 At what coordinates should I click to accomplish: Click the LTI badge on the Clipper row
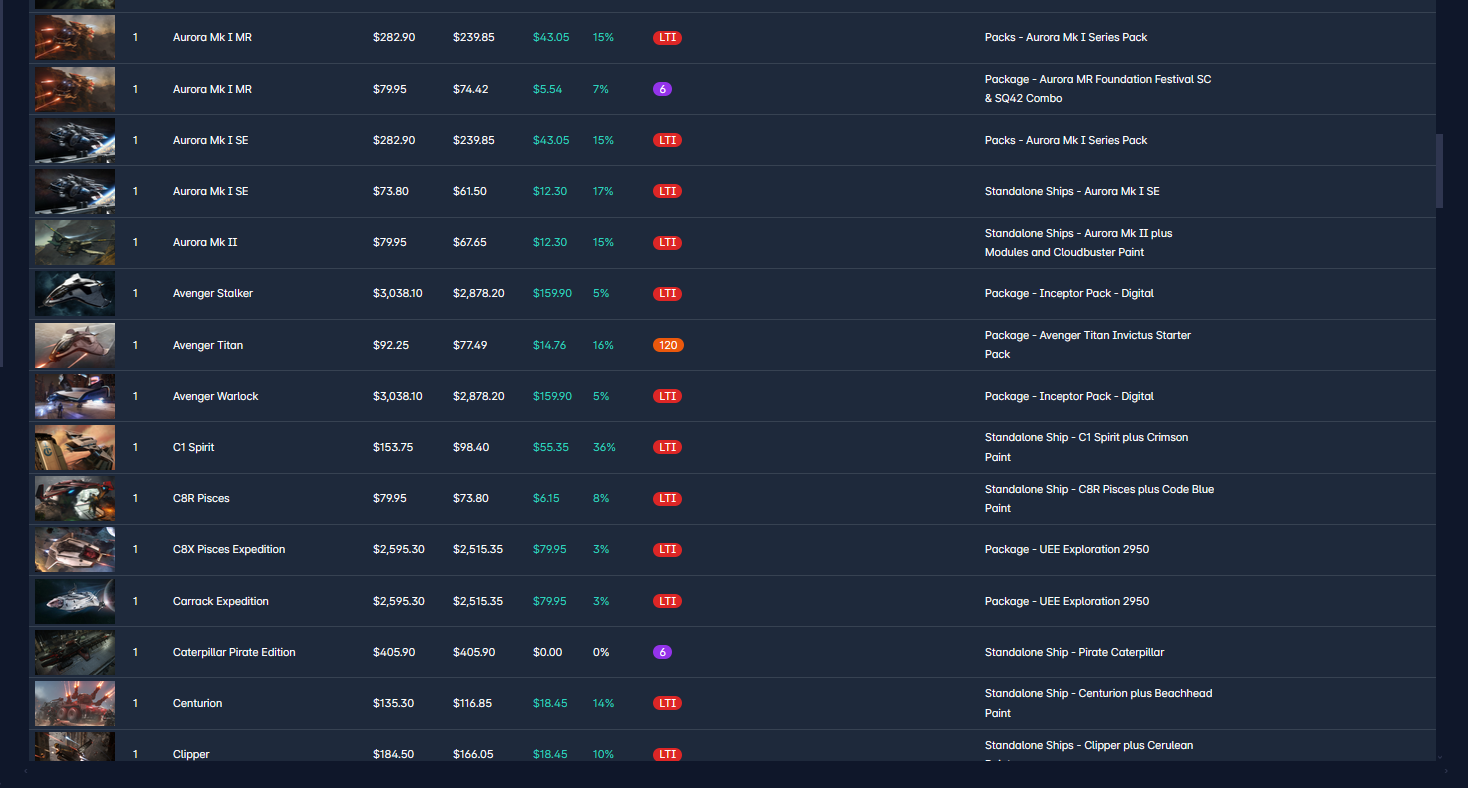coord(667,754)
